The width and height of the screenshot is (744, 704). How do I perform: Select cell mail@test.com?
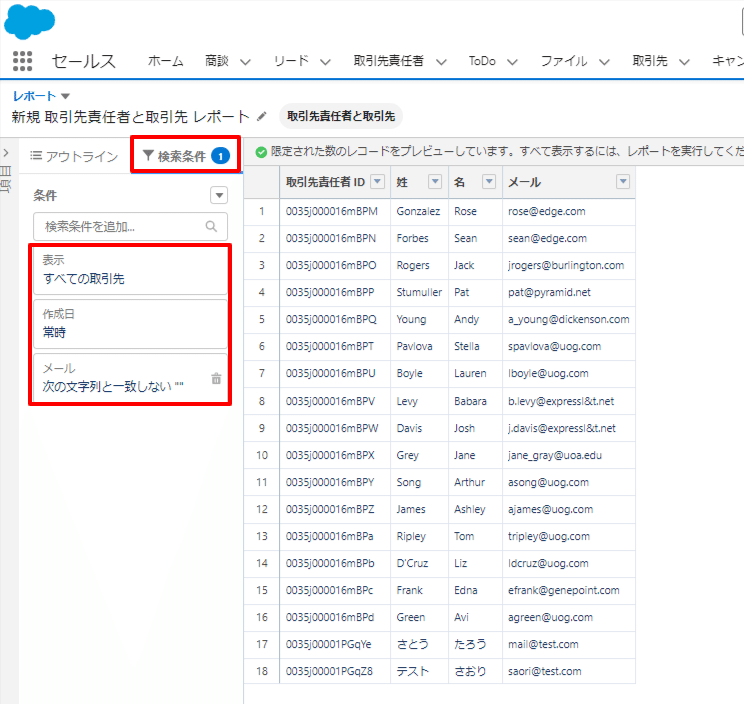tap(568, 645)
